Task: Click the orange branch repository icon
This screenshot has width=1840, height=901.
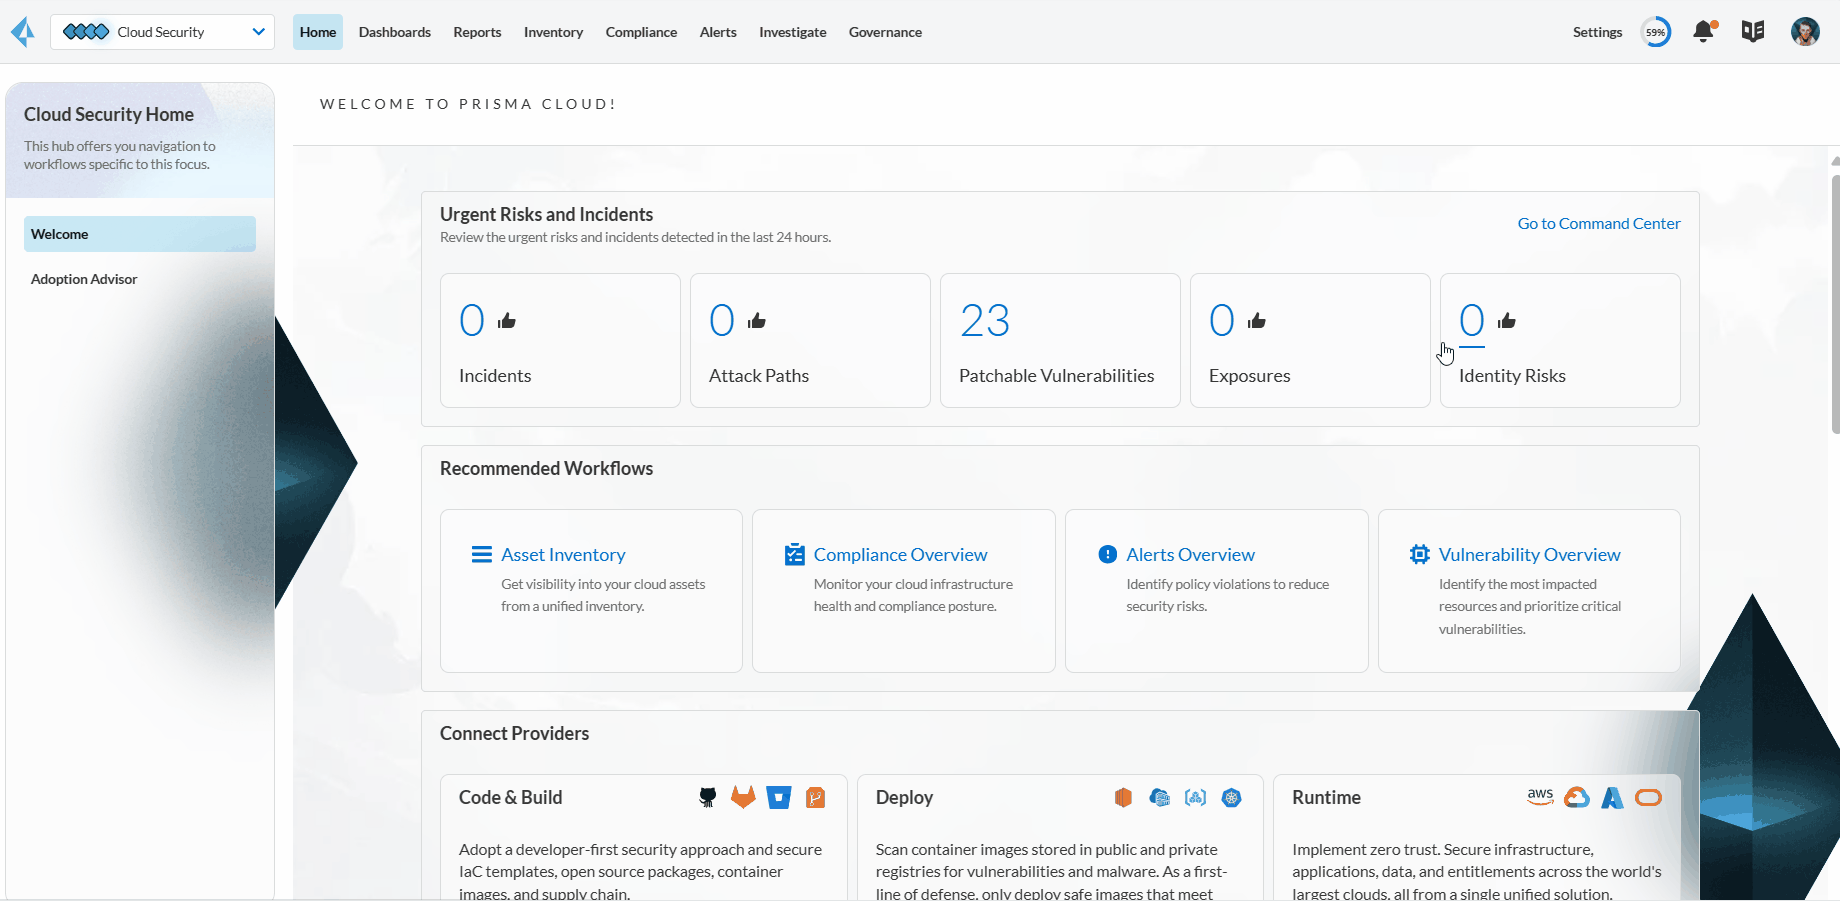Action: pyautogui.click(x=816, y=797)
